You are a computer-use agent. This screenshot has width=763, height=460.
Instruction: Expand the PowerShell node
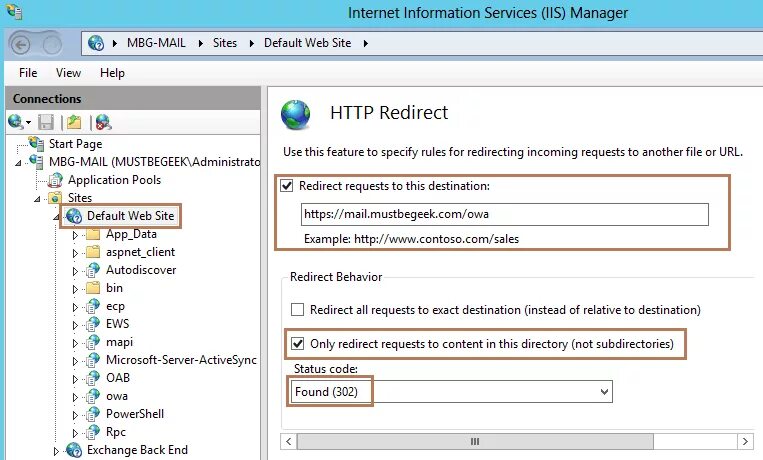click(75, 415)
